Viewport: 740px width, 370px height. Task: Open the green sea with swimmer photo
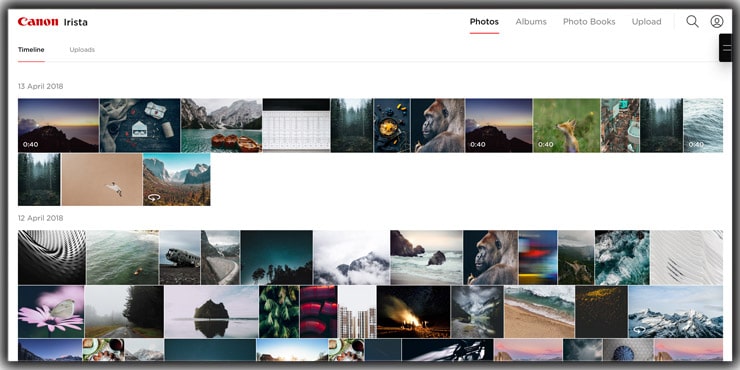point(123,257)
